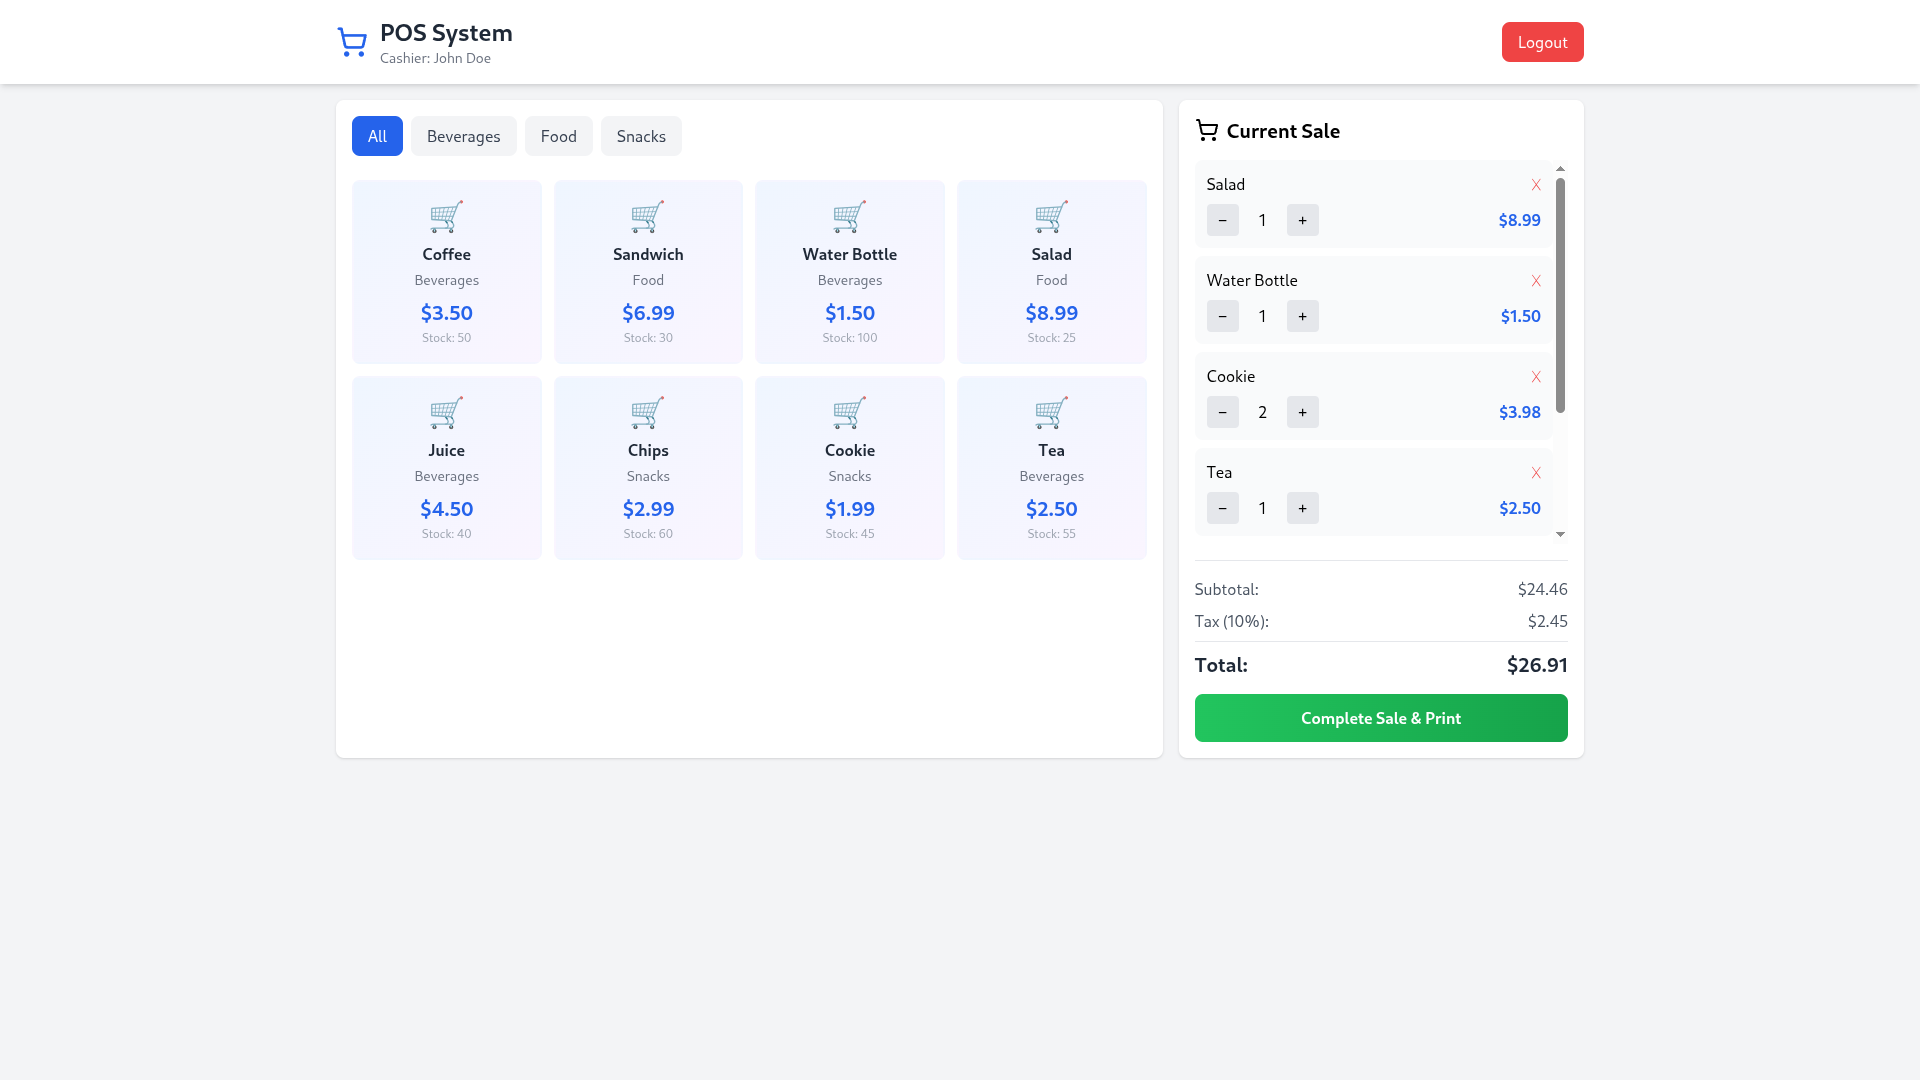Click the shopping cart icon in the header
The width and height of the screenshot is (1920, 1080).
[351, 41]
